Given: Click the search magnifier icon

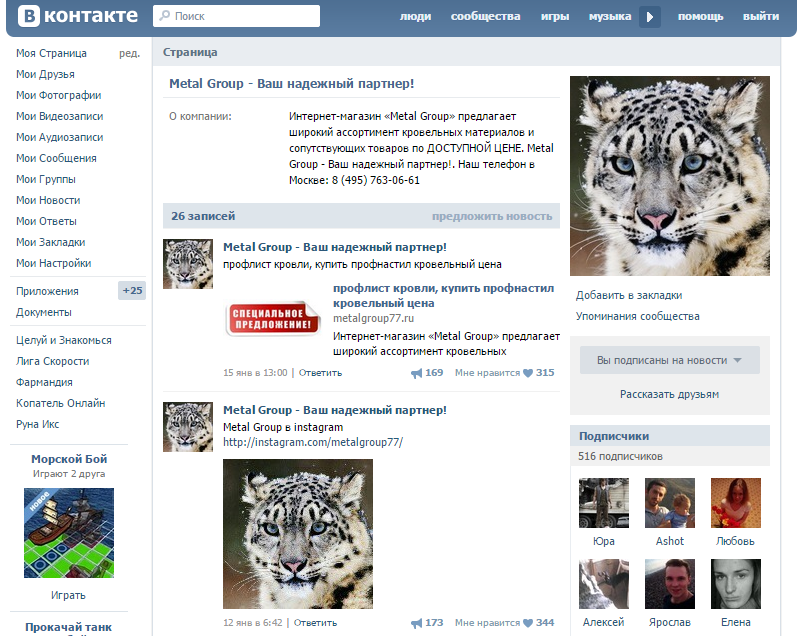Looking at the screenshot, I should click(164, 16).
